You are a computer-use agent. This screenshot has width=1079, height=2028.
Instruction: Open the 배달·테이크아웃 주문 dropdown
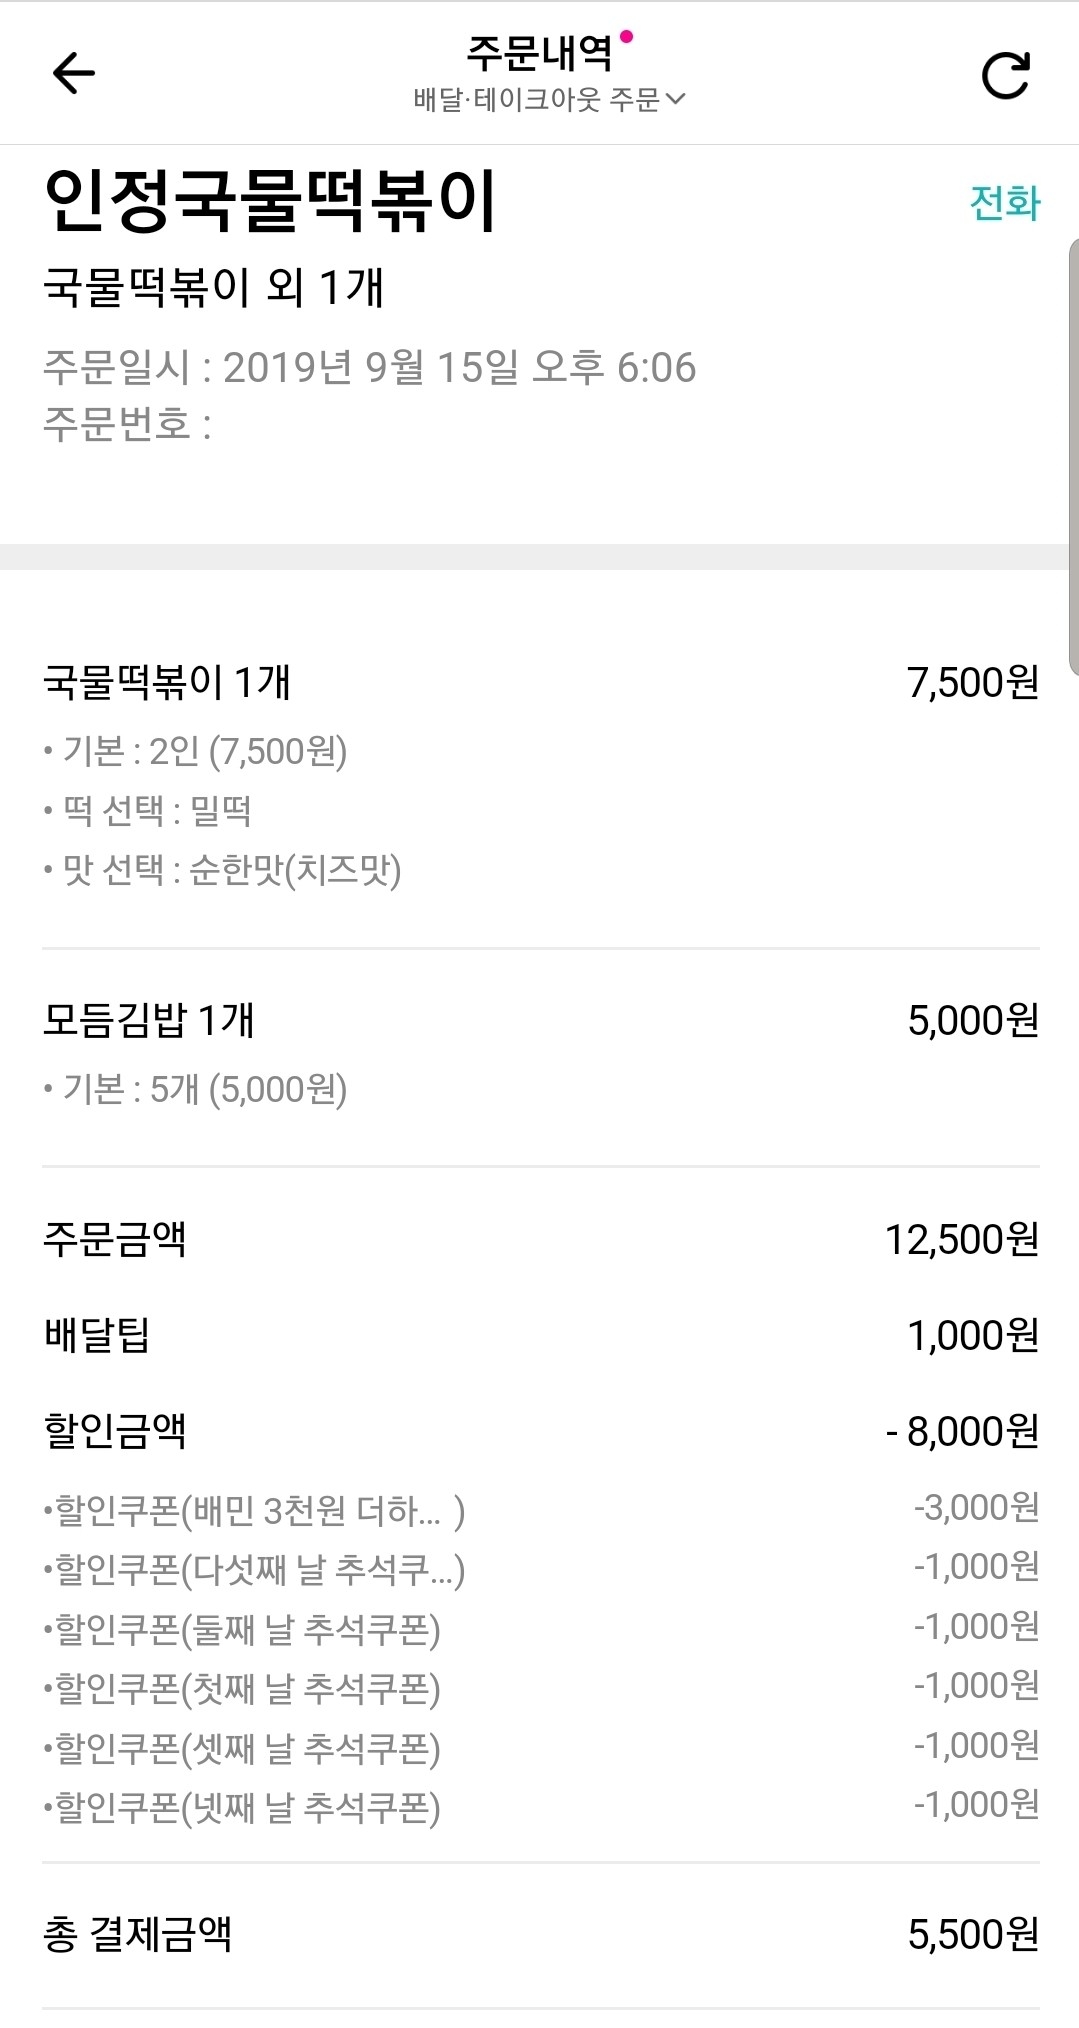coord(548,99)
